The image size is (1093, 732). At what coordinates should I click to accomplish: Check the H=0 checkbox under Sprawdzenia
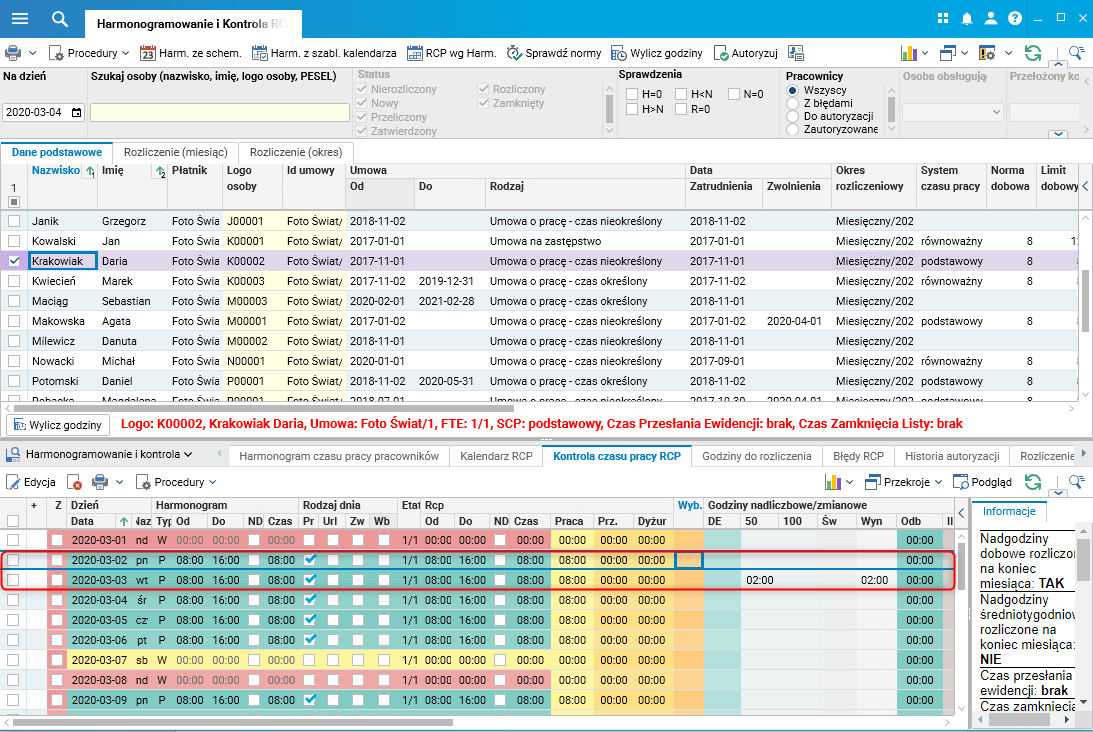(632, 94)
